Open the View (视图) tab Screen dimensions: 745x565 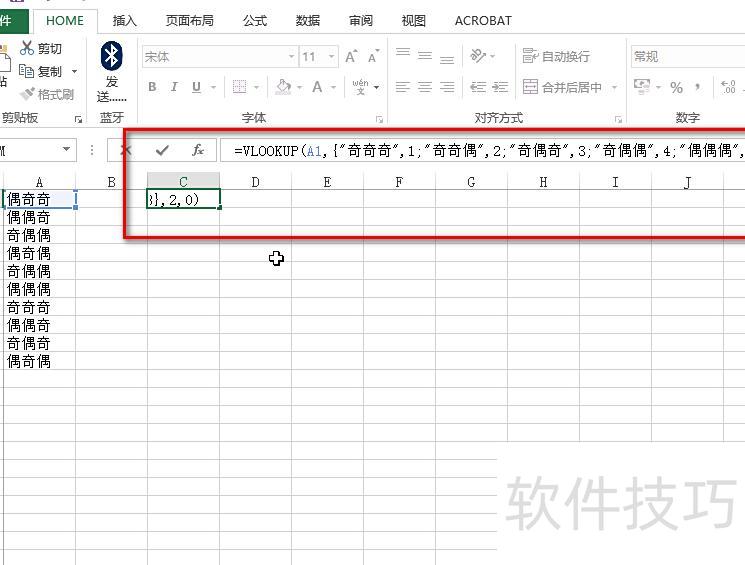413,21
